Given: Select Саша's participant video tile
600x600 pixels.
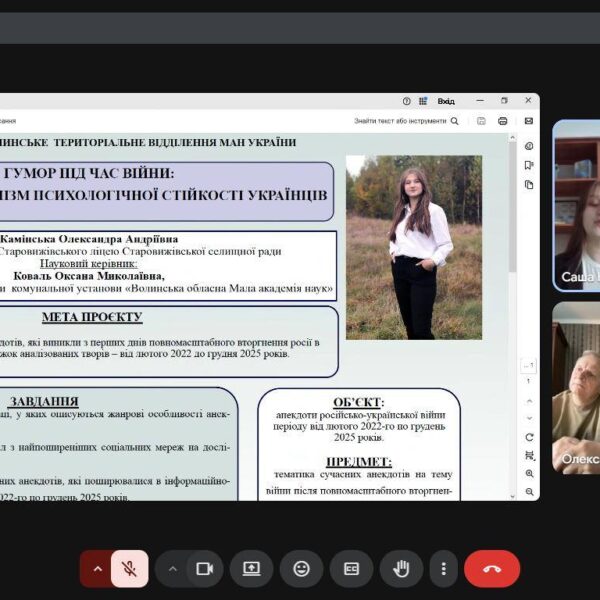Looking at the screenshot, I should [576, 205].
